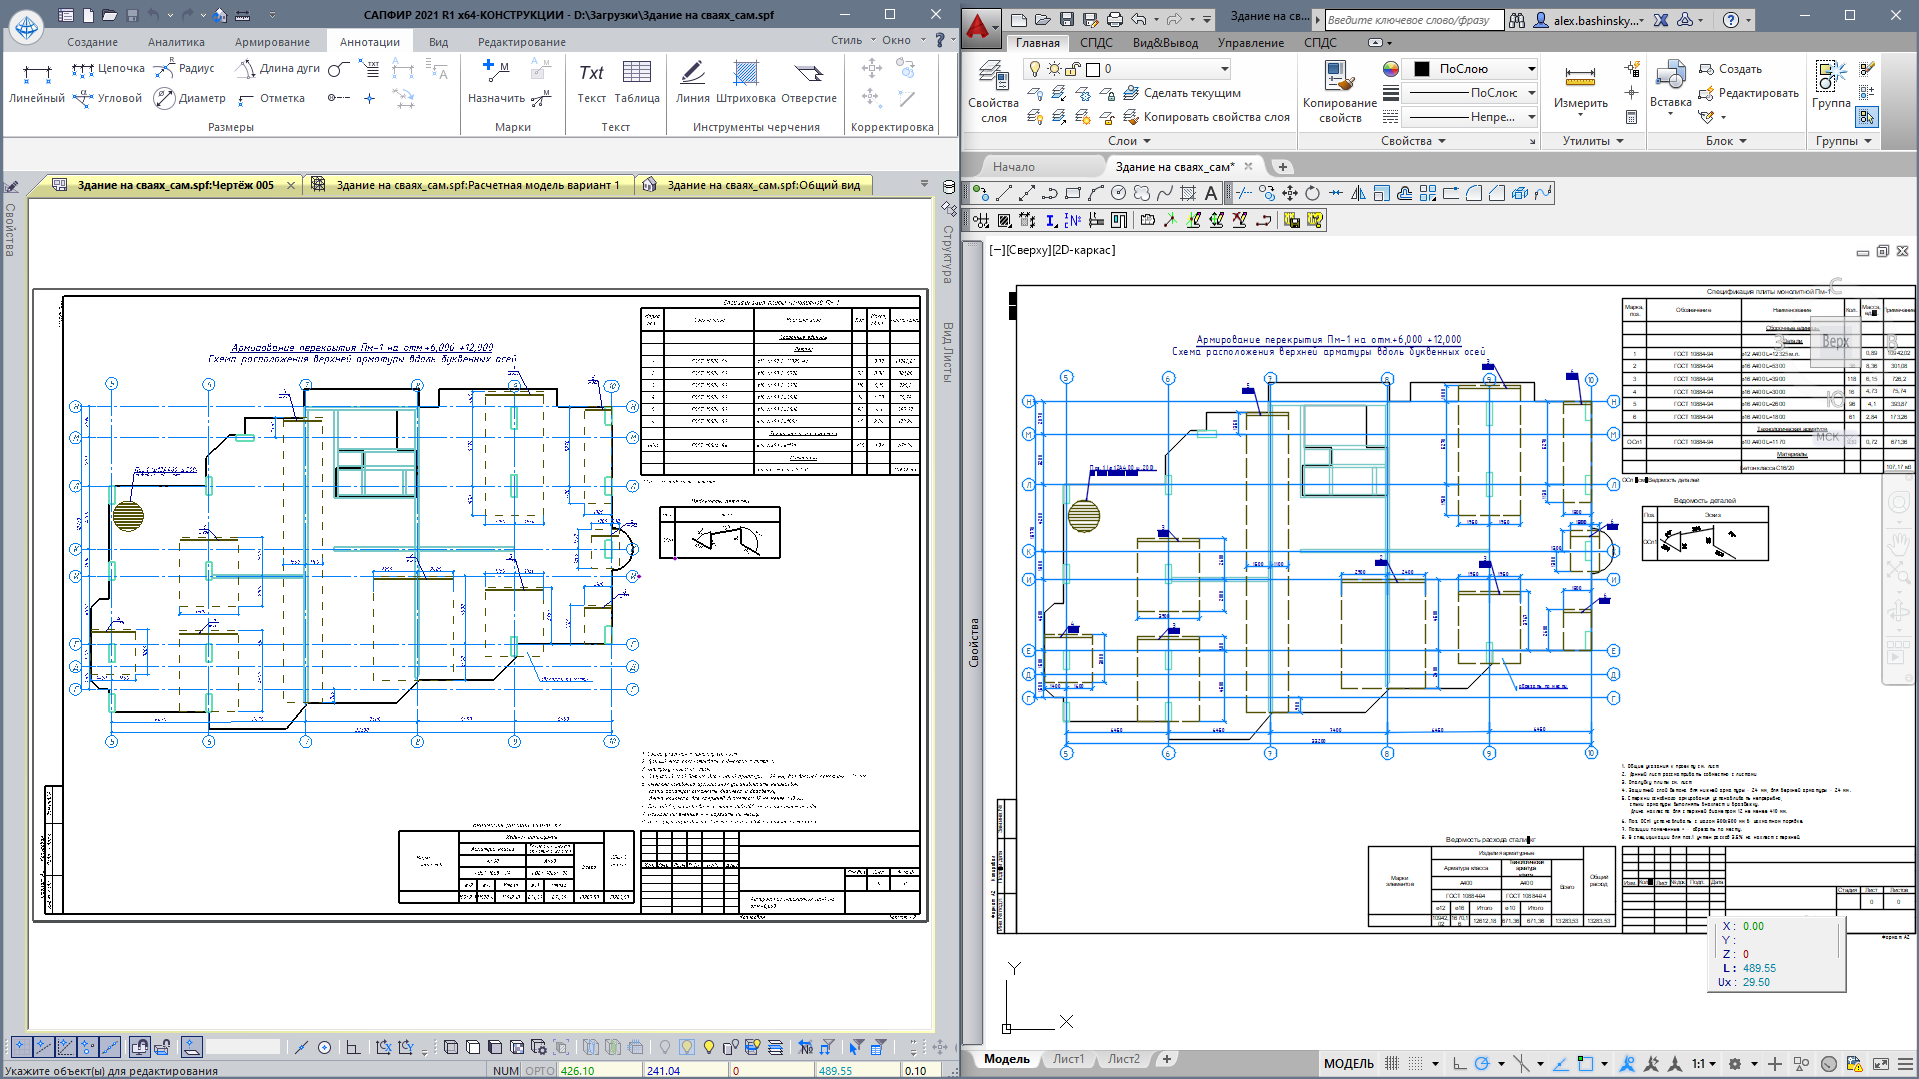Click the Отверстие opening tool

(x=808, y=82)
